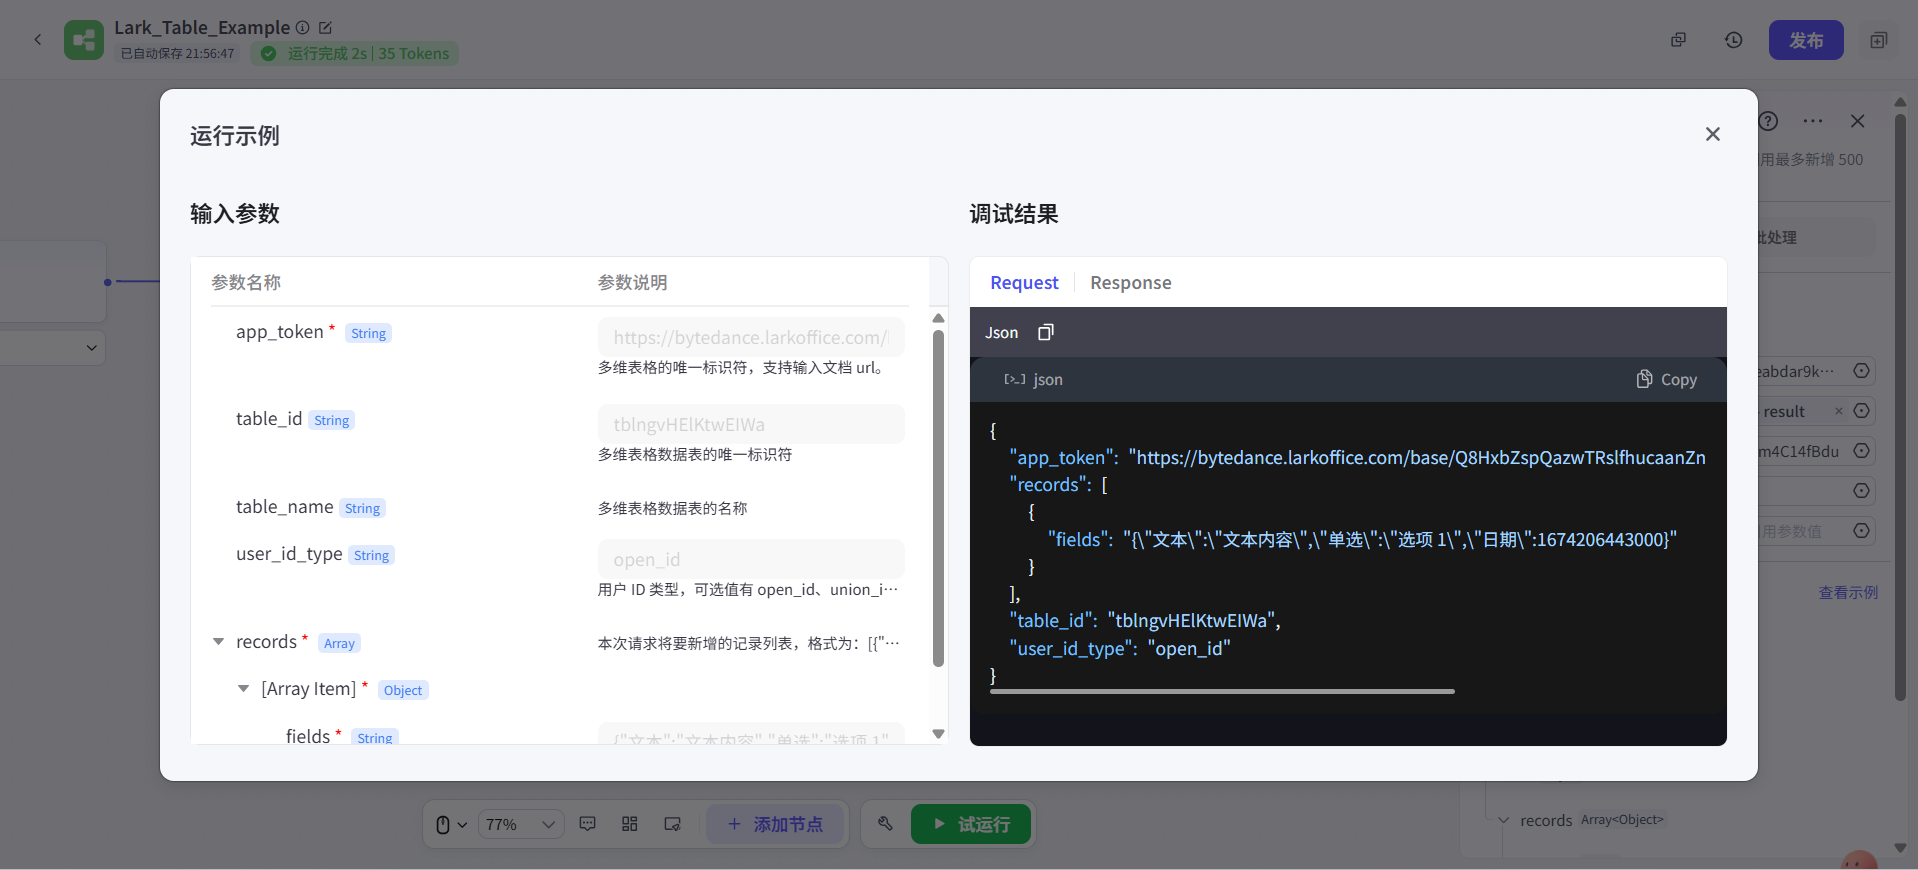This screenshot has width=1918, height=870.
Task: Click the settings icon beside result field
Action: 1861,411
